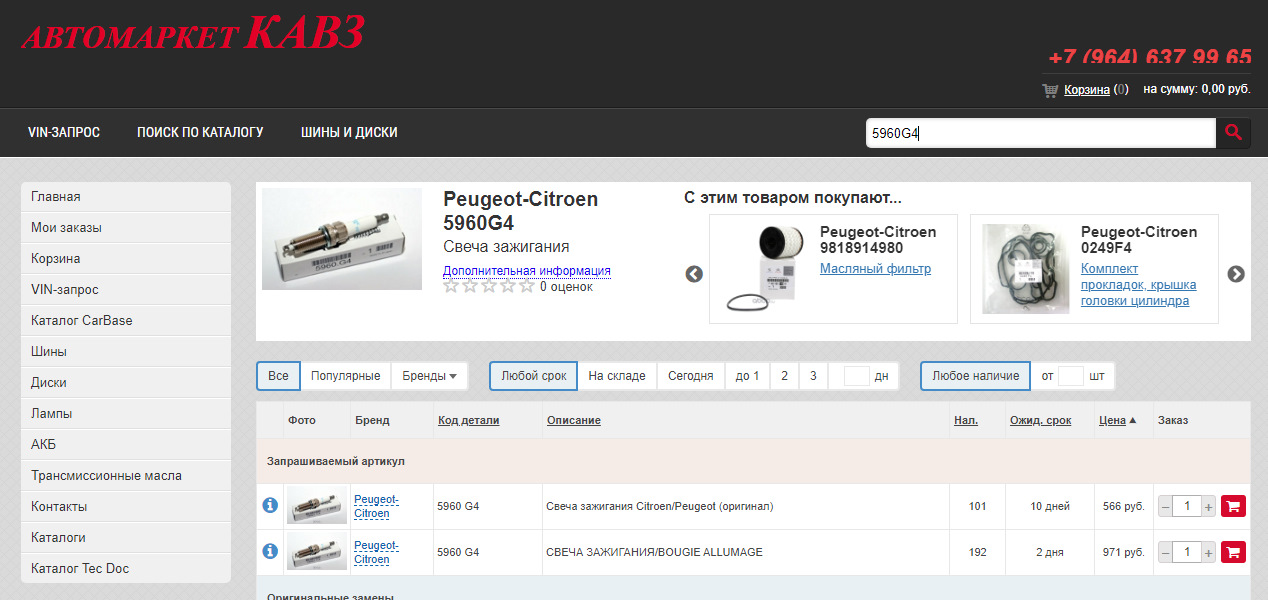1268x600 pixels.
Task: Open Главная in the sidebar
Action: click(126, 197)
